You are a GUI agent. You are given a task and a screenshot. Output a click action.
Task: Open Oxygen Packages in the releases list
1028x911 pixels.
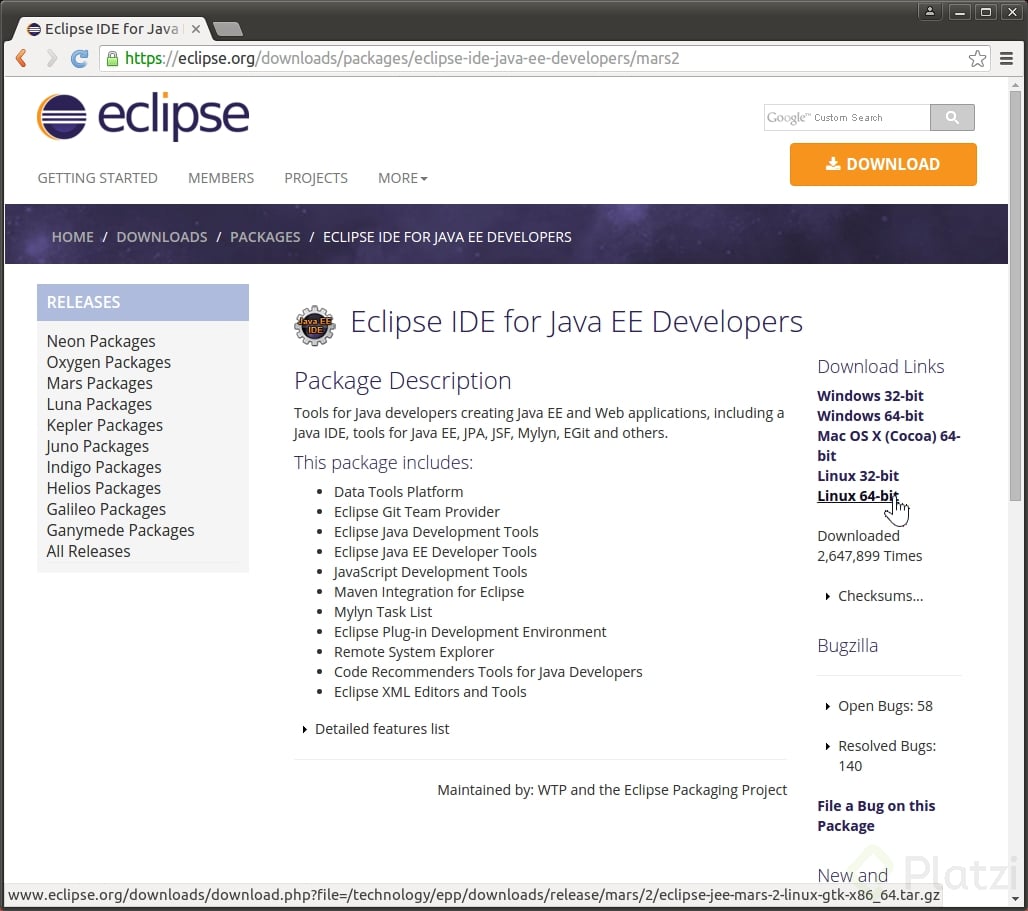click(x=109, y=362)
